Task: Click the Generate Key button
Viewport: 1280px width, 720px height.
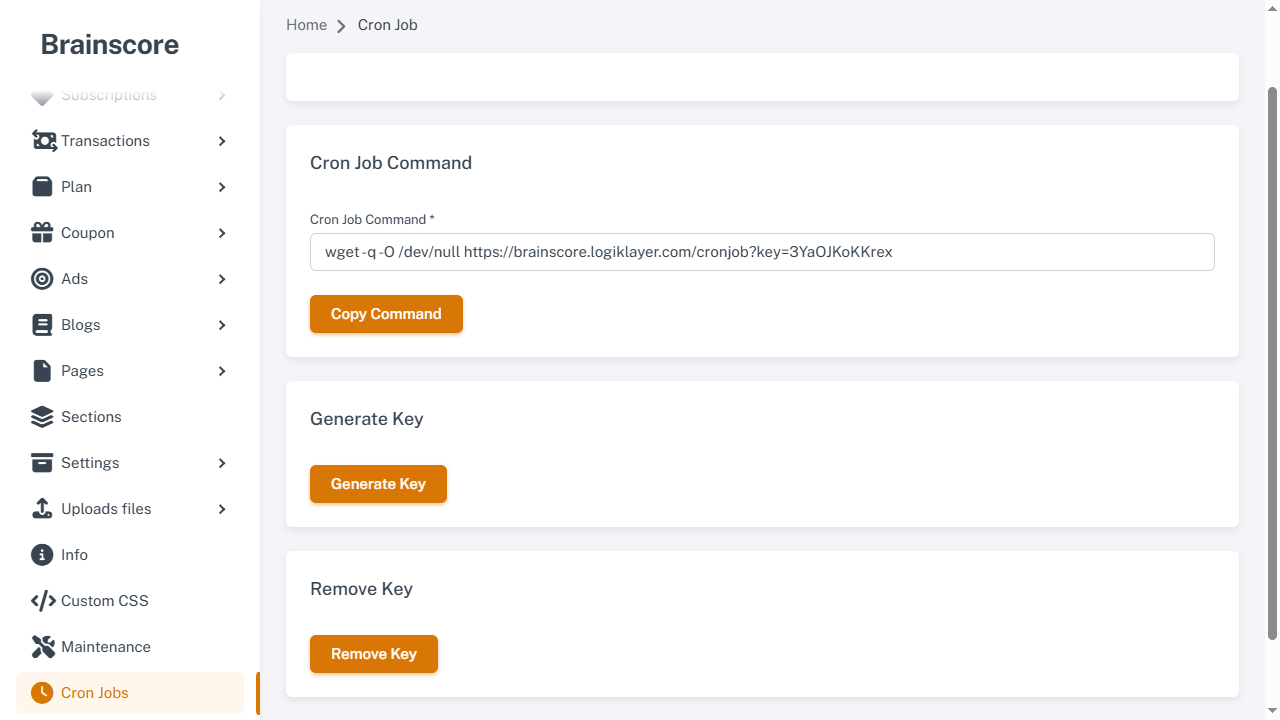Action: (x=378, y=484)
